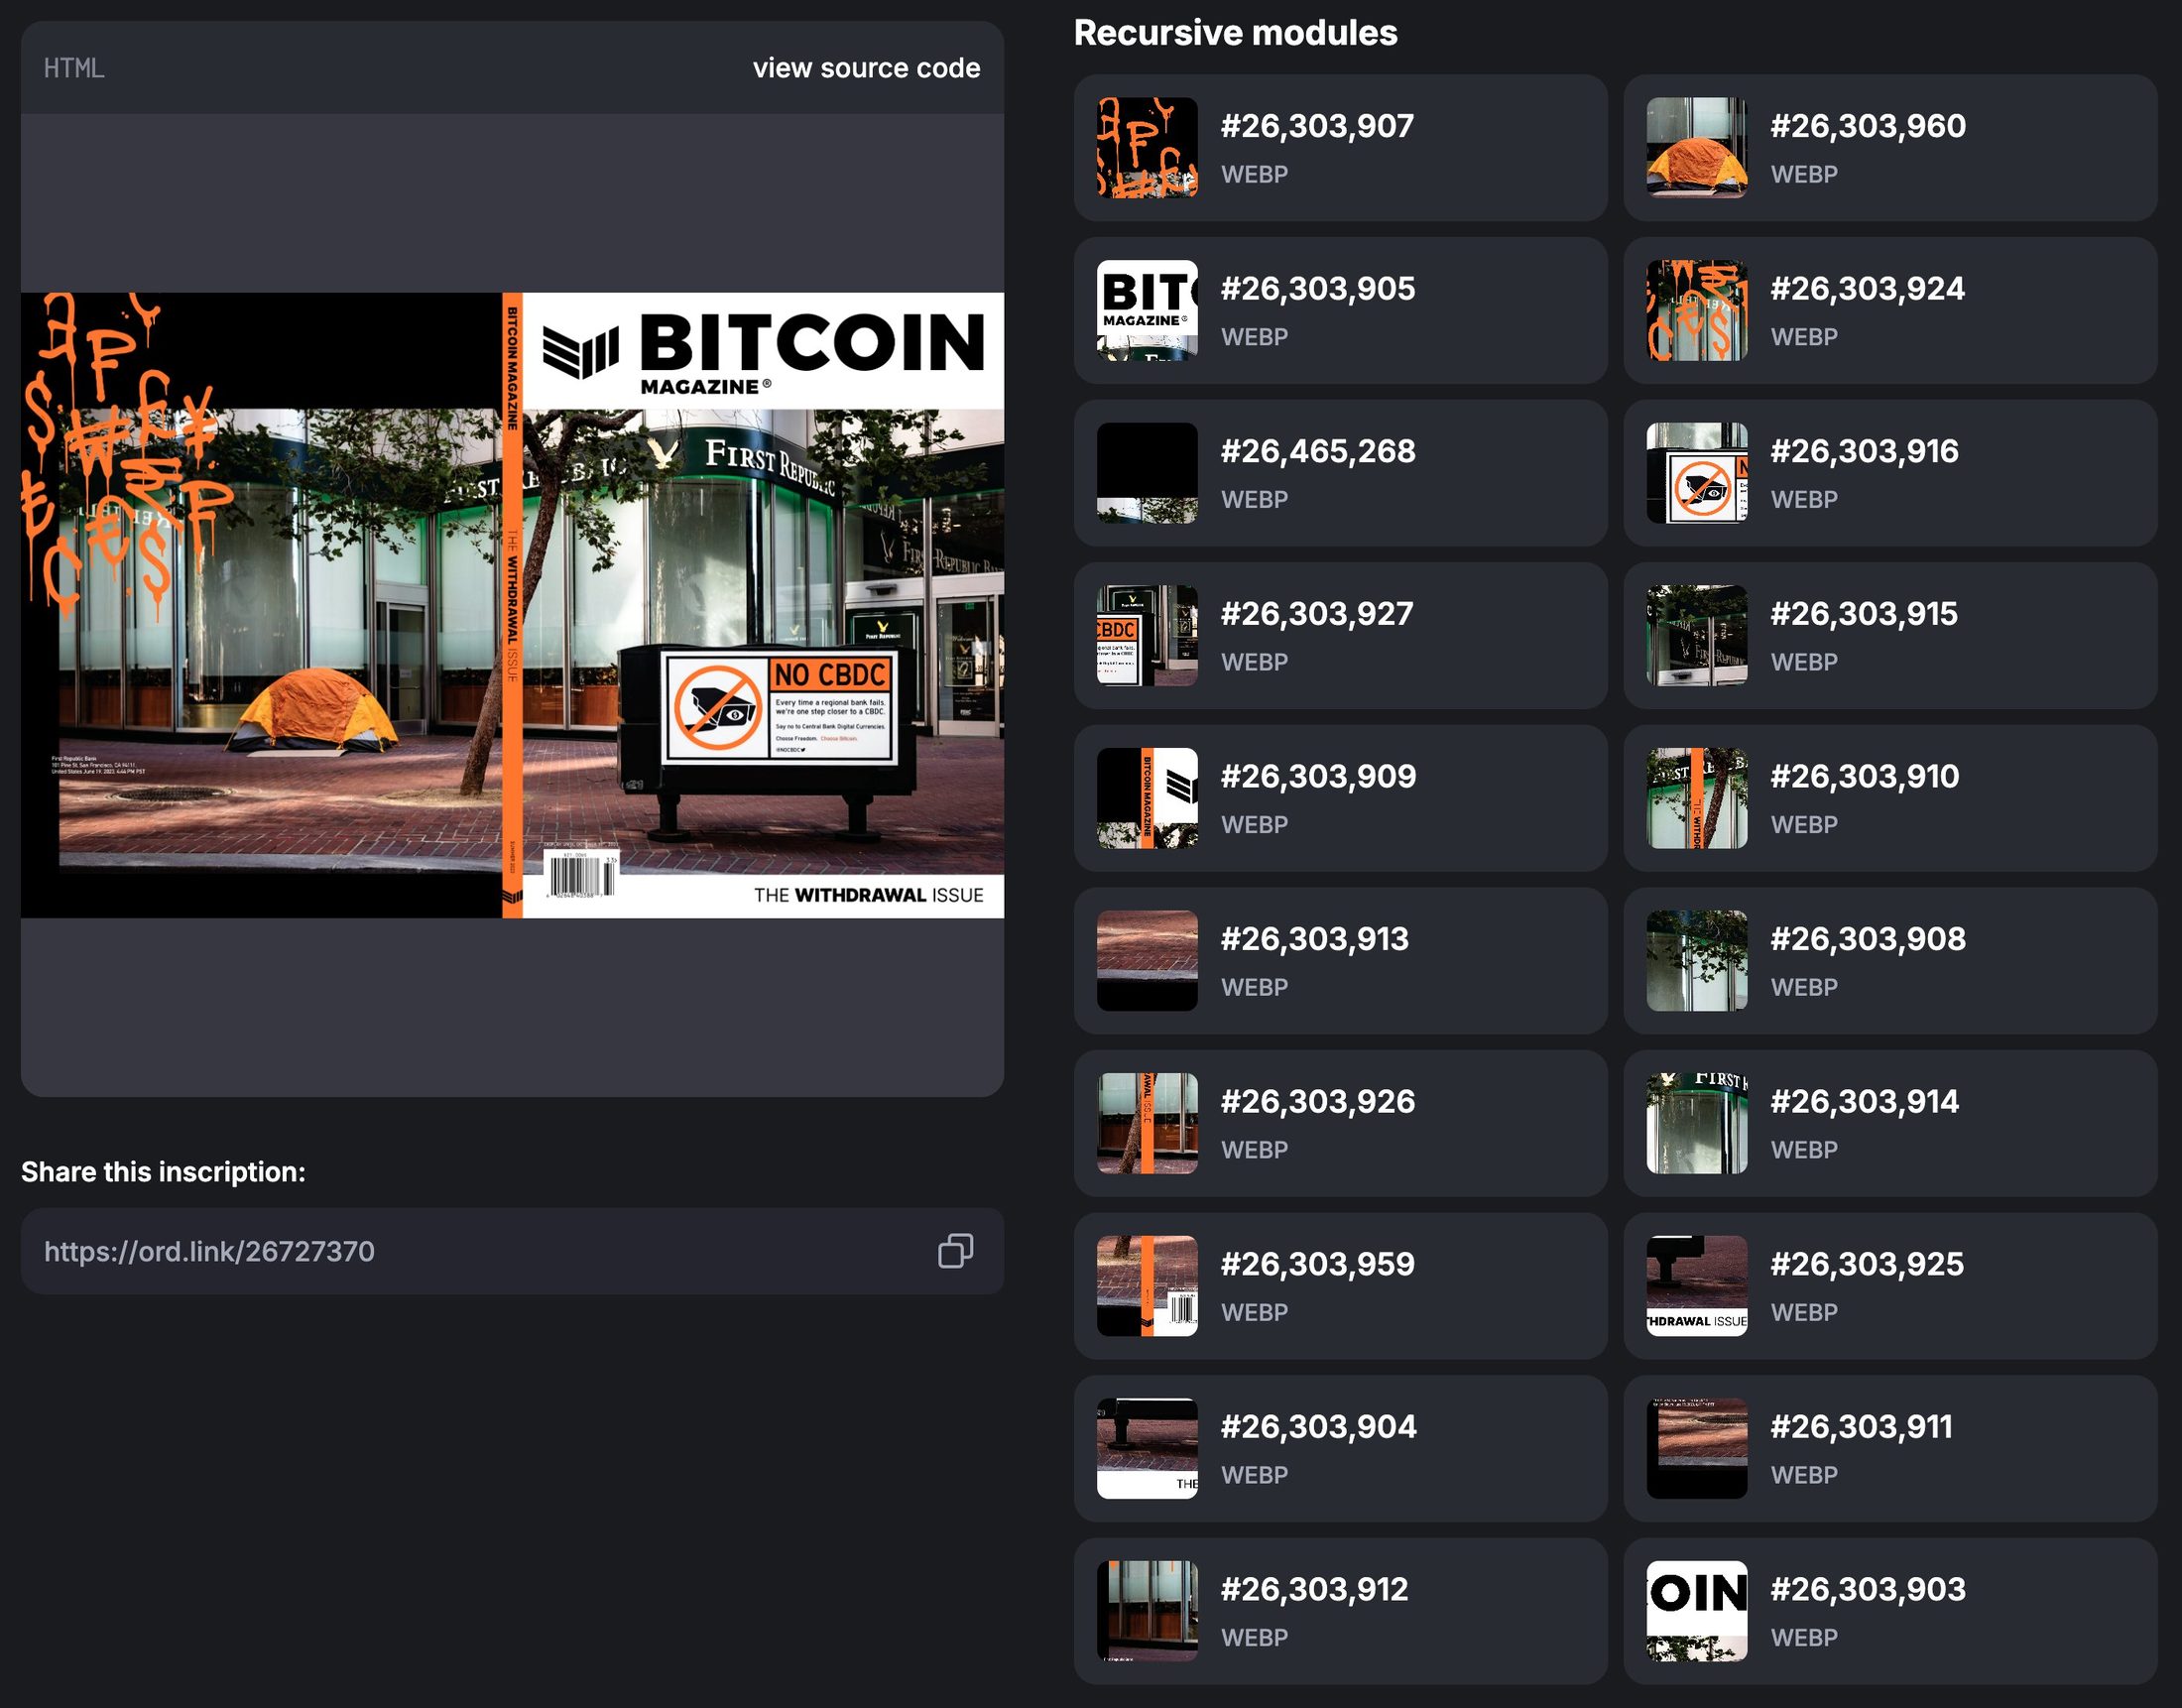Viewport: 2182px width, 1708px height.
Task: Click the #26,303,915 inscription number
Action: click(x=1864, y=614)
